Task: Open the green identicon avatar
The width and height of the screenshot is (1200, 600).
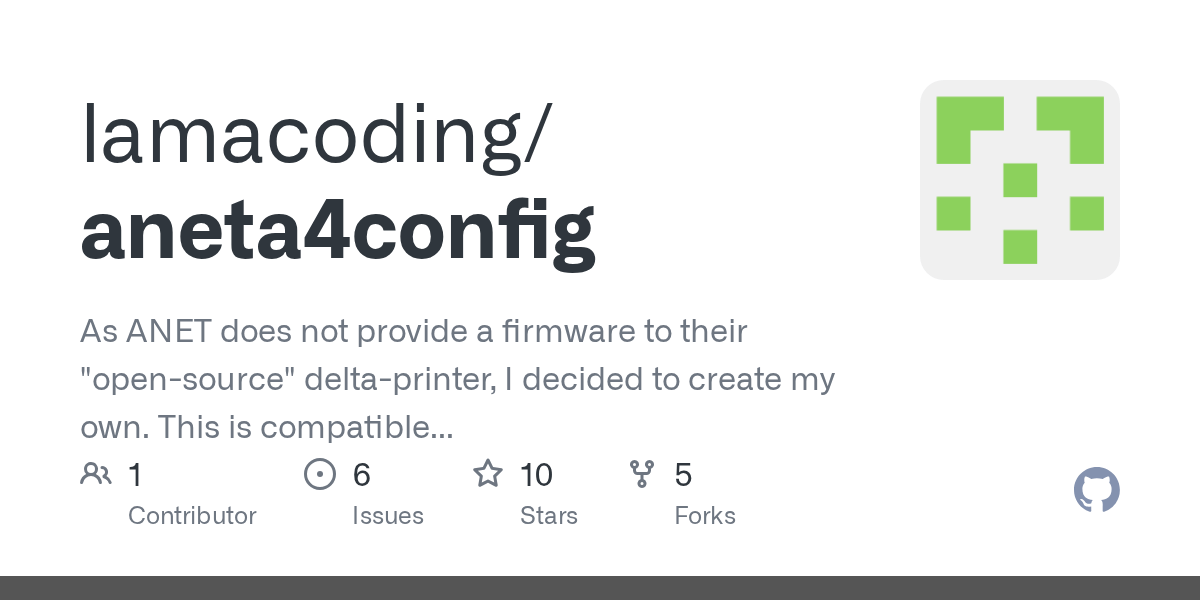Action: (x=1019, y=180)
